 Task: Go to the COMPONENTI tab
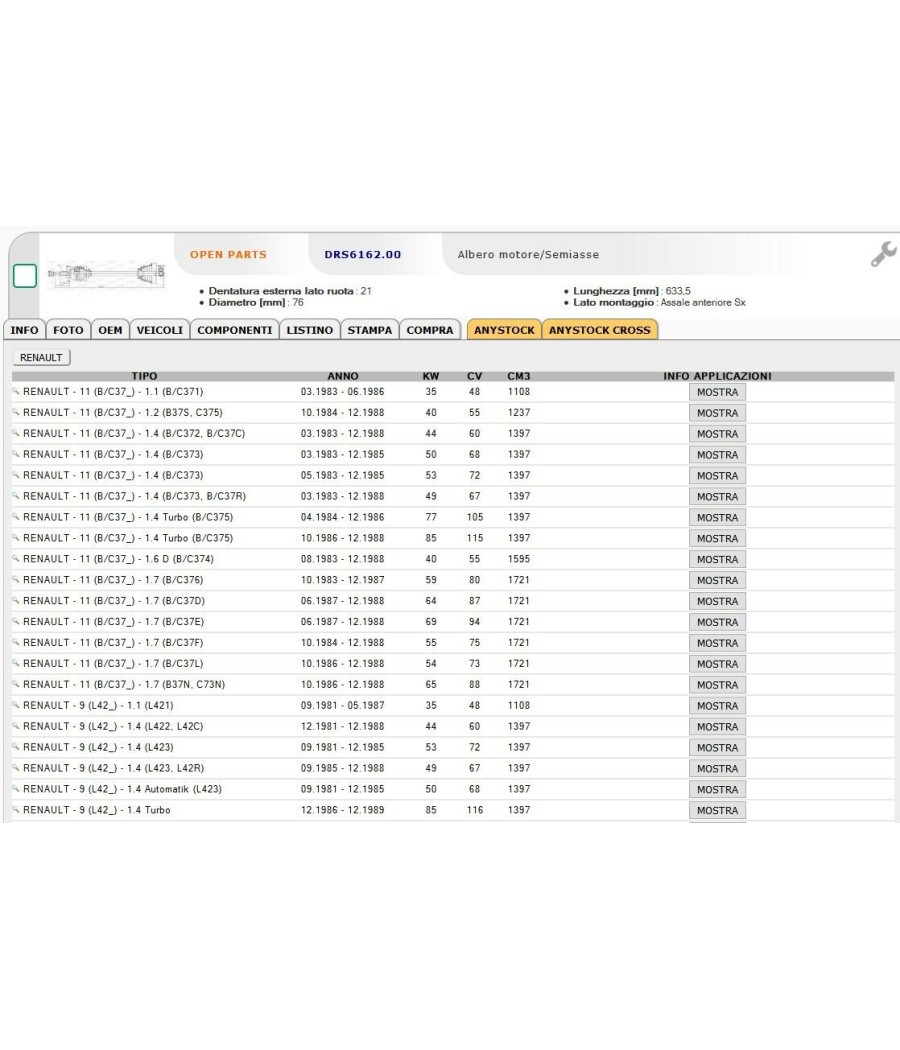click(234, 330)
